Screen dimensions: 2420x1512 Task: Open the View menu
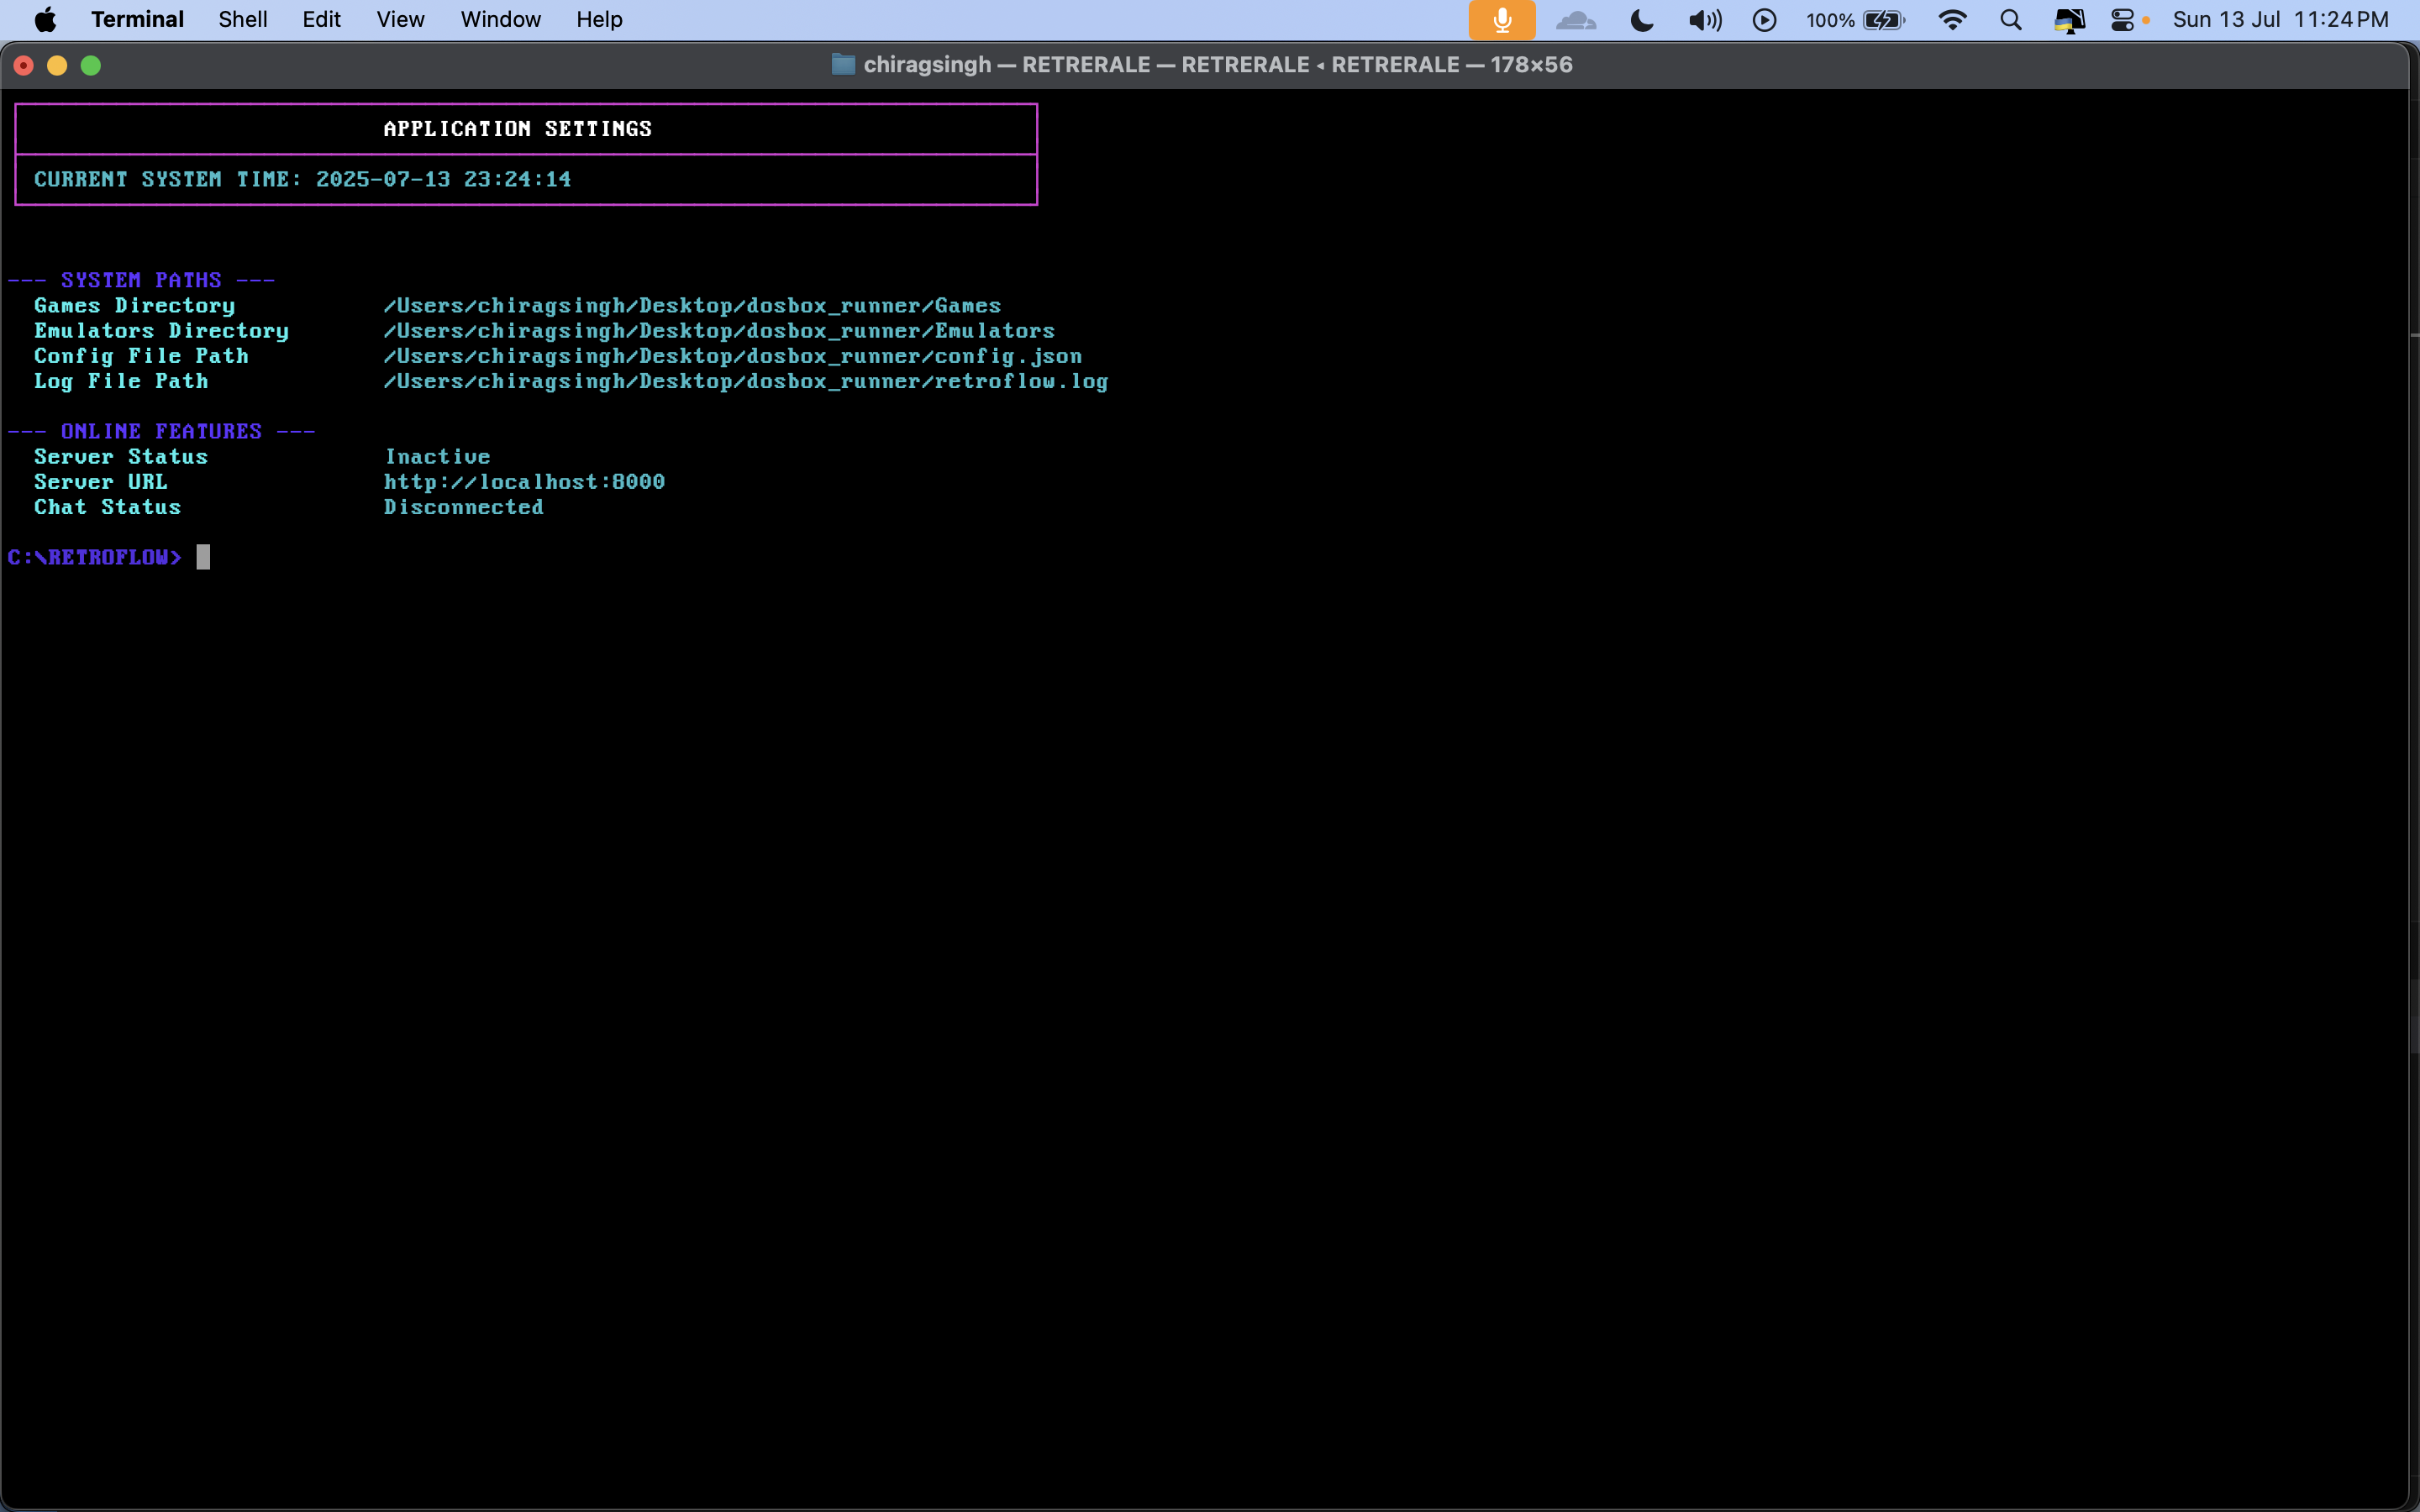tap(400, 20)
